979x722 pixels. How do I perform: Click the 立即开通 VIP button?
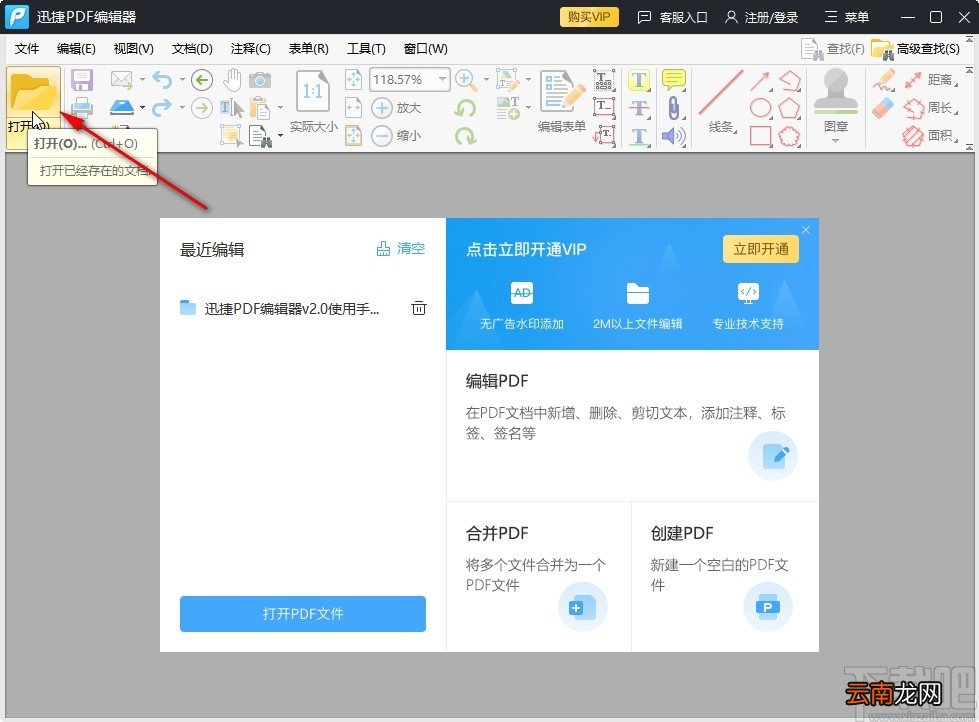coord(760,249)
